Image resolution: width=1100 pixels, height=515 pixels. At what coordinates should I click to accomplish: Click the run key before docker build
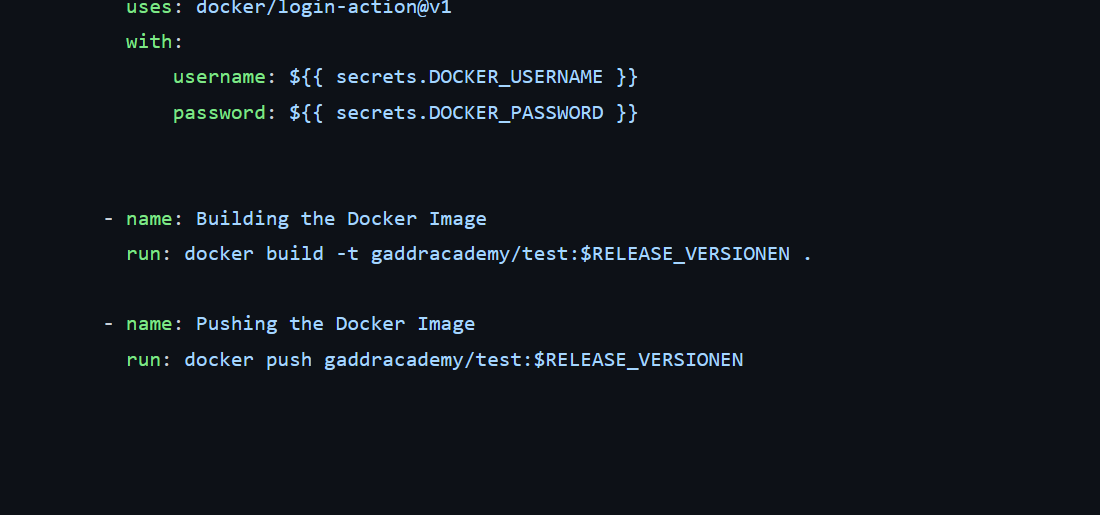point(143,254)
